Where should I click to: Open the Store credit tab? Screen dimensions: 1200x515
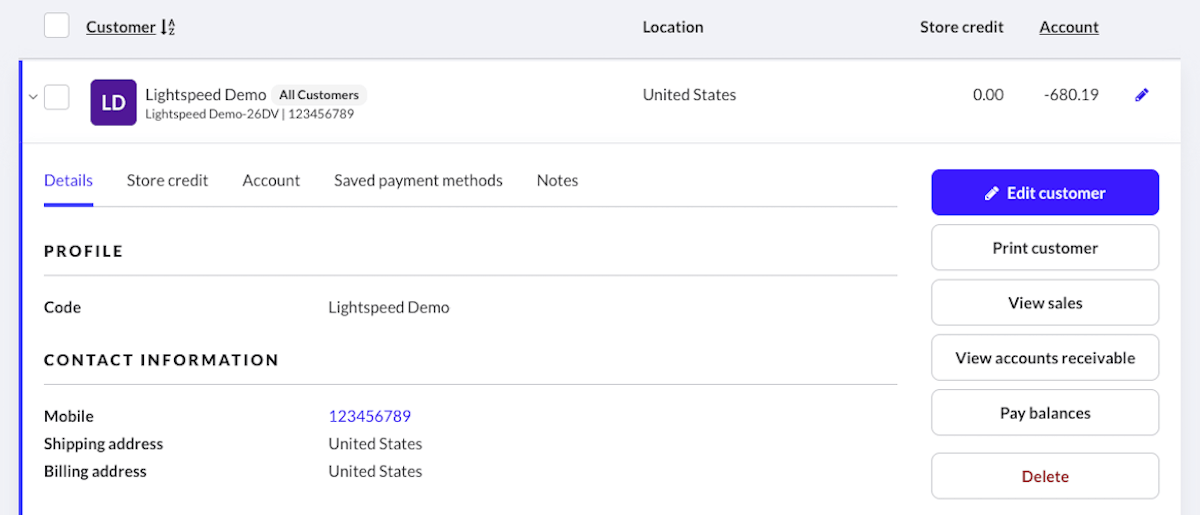point(167,181)
